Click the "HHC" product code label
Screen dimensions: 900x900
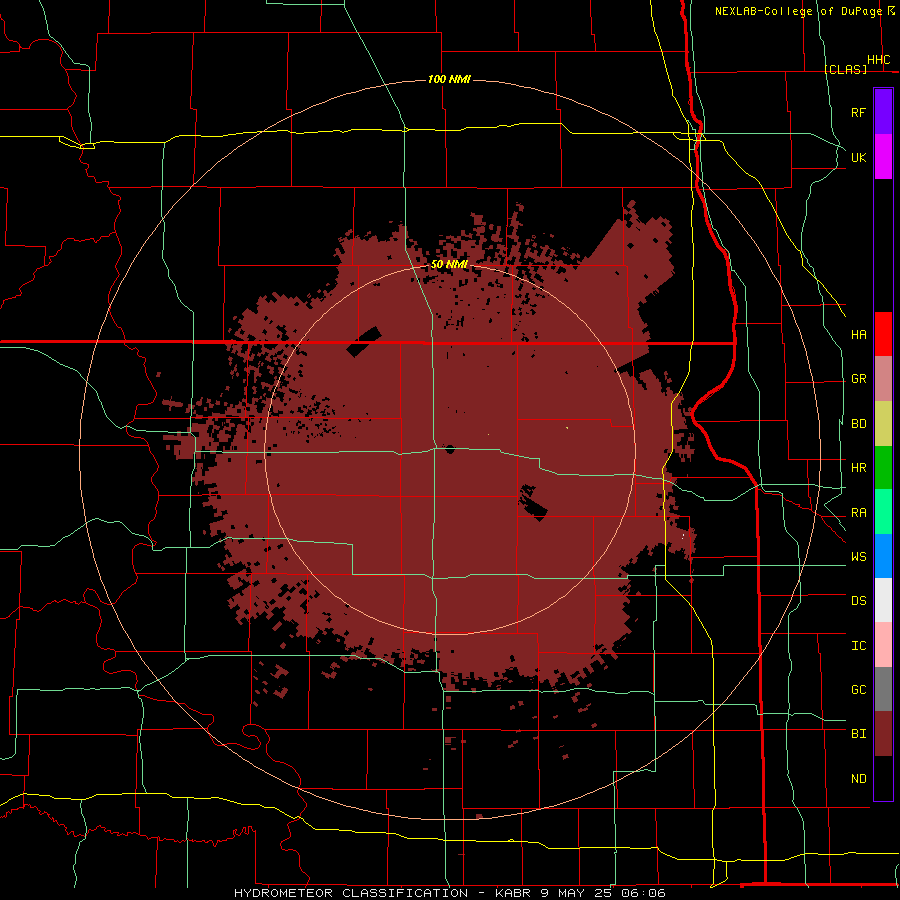click(x=879, y=60)
